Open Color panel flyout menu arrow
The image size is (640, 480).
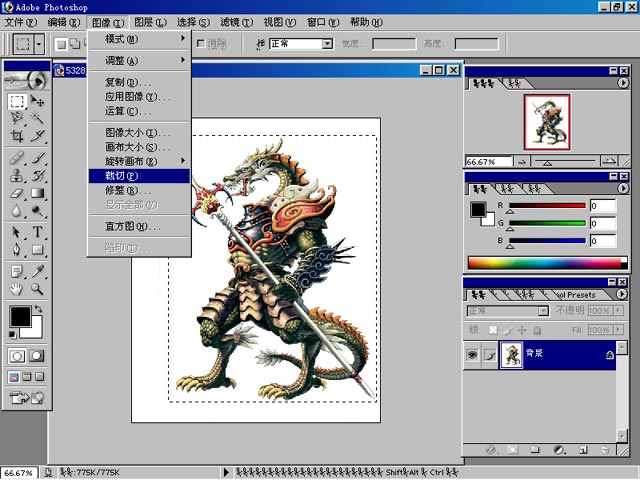pos(622,188)
